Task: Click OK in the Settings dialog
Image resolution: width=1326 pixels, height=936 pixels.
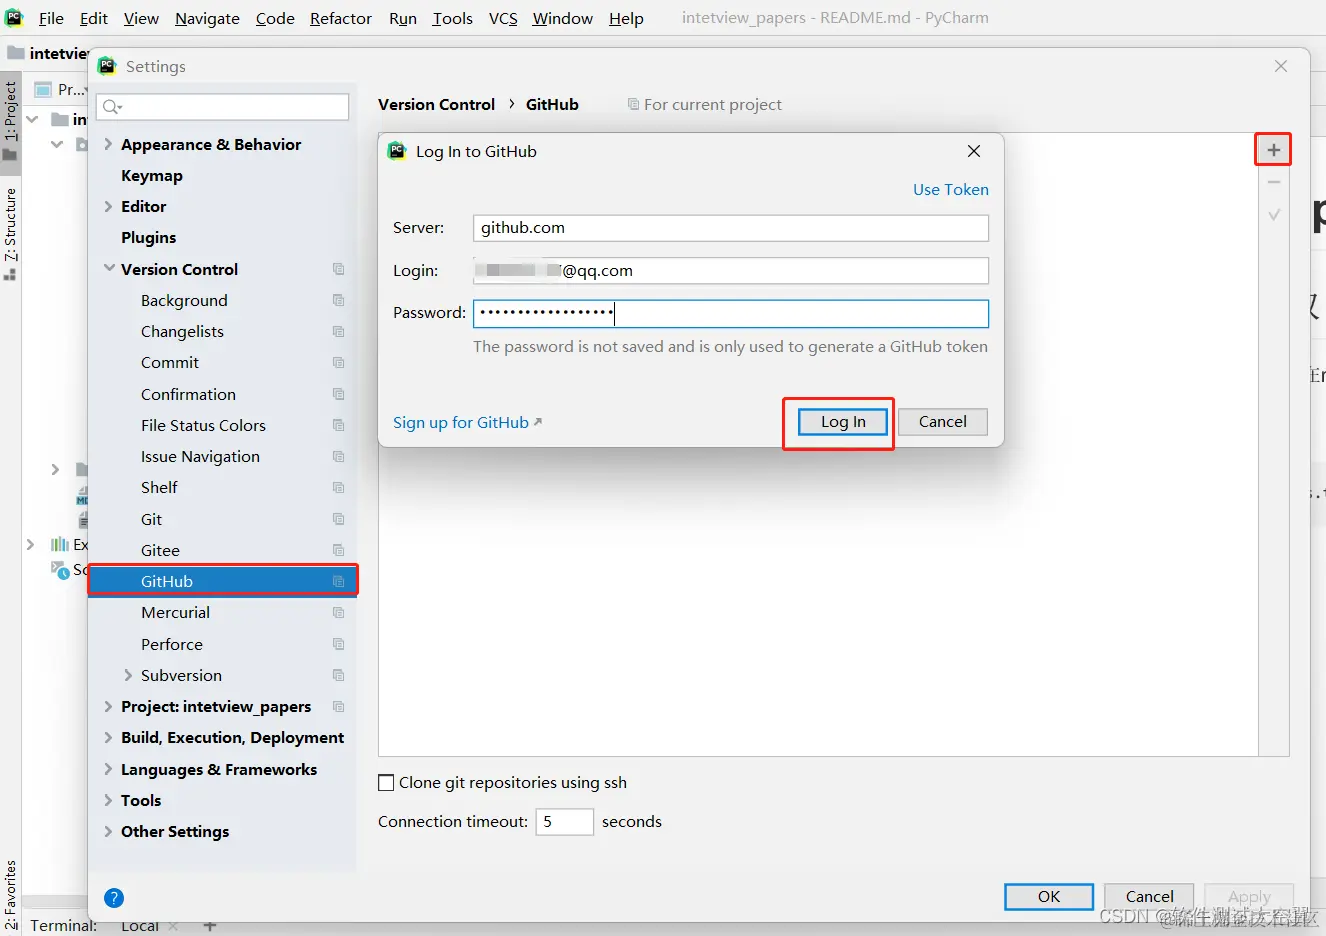Action: [1049, 896]
